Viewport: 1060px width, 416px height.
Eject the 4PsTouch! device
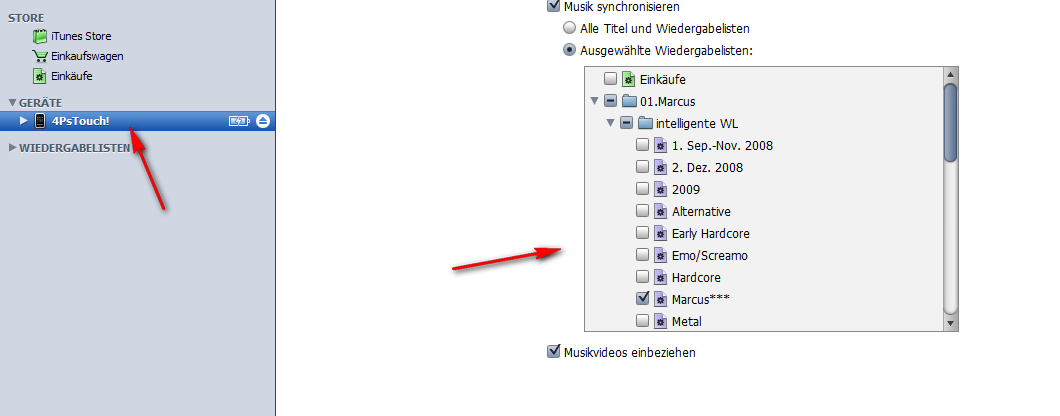263,121
